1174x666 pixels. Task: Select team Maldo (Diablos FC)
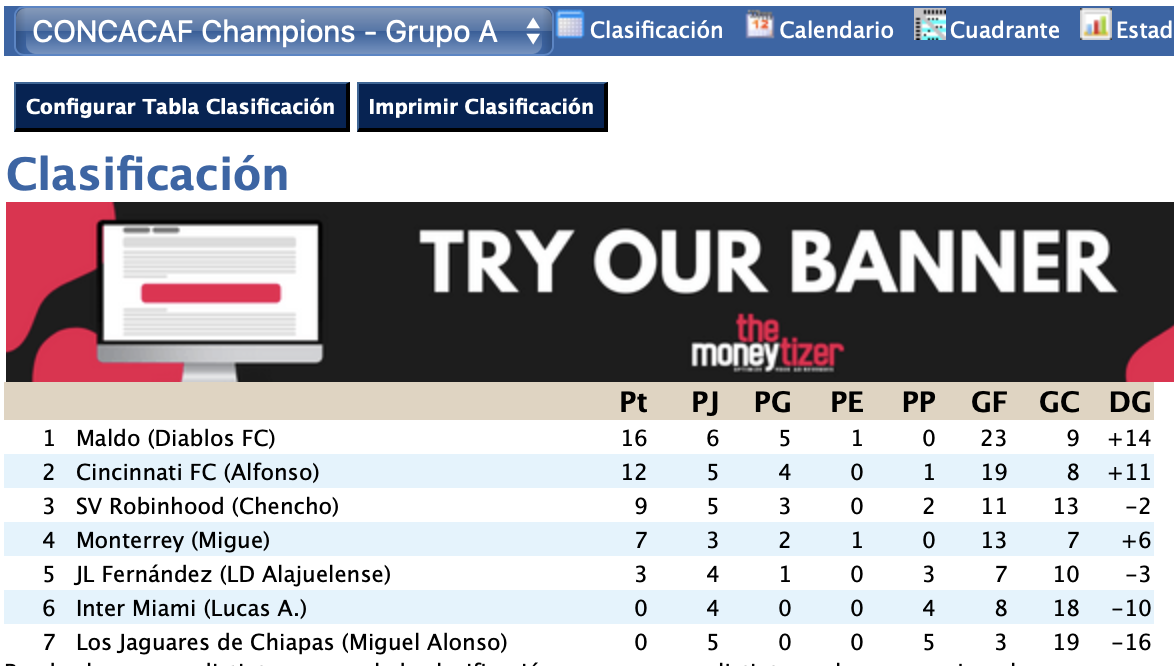pyautogui.click(x=175, y=438)
